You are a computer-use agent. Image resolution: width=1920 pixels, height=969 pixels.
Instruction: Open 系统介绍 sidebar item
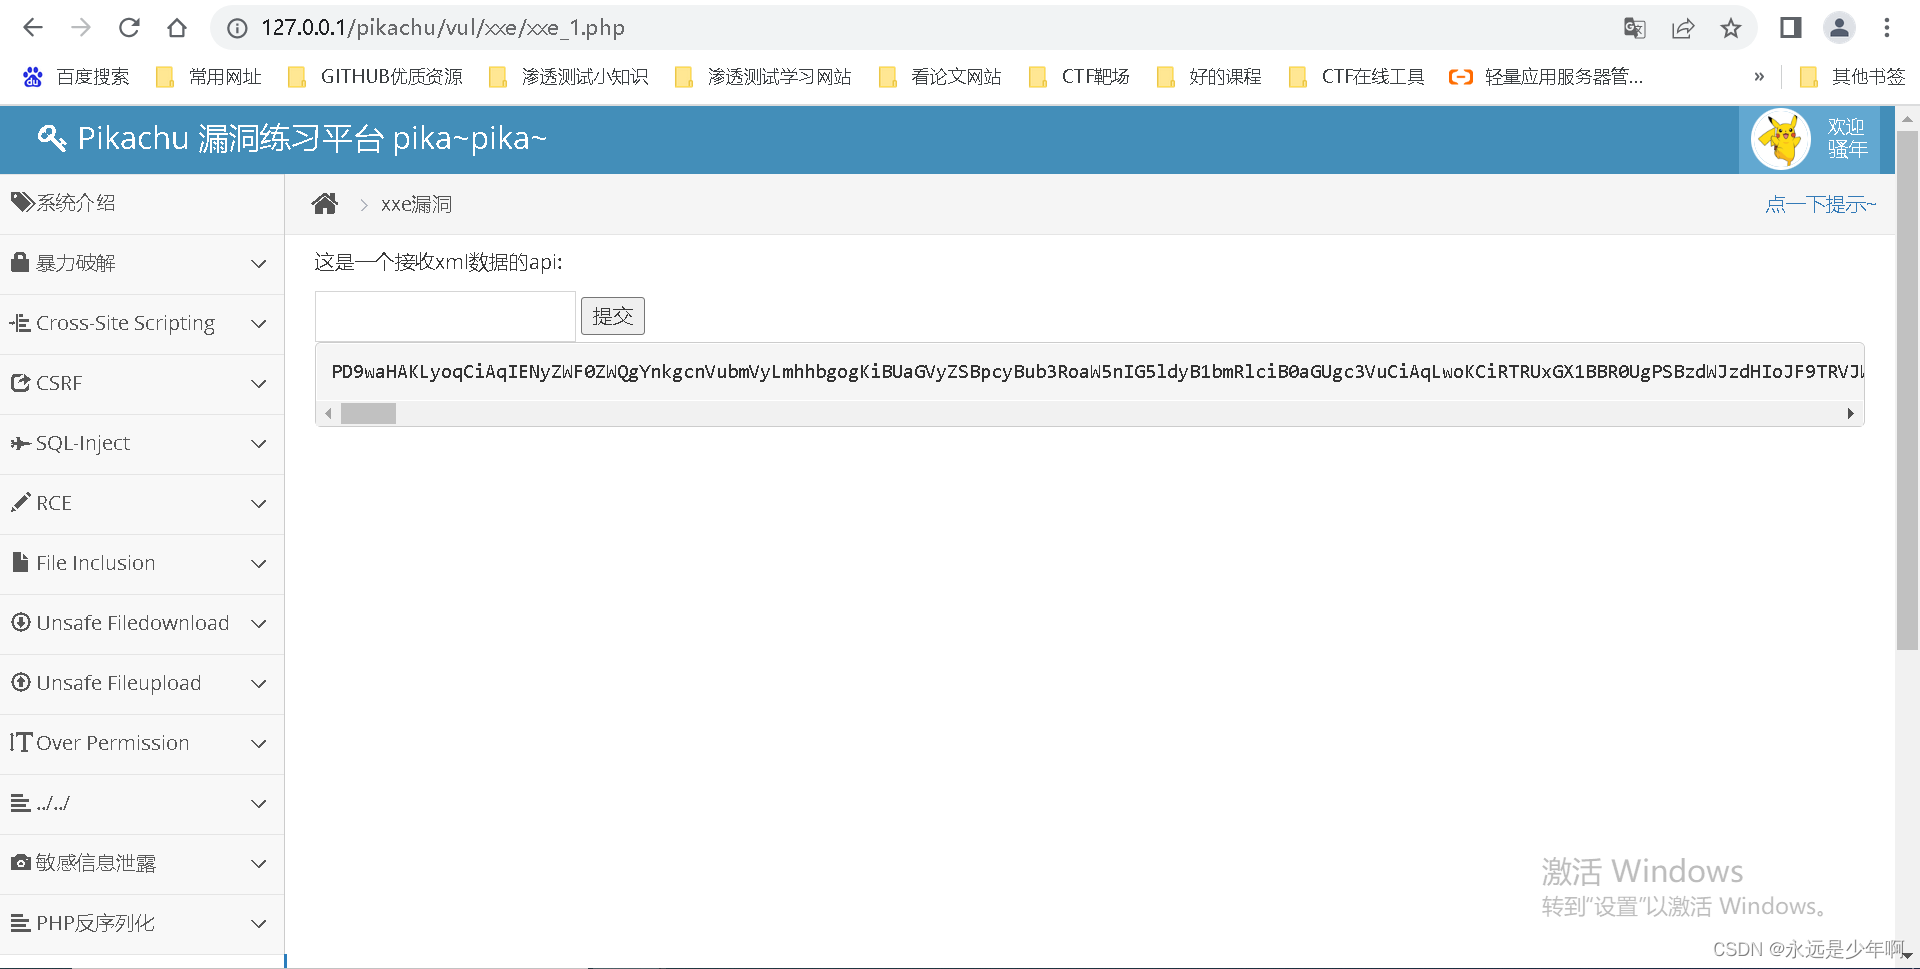(x=142, y=203)
